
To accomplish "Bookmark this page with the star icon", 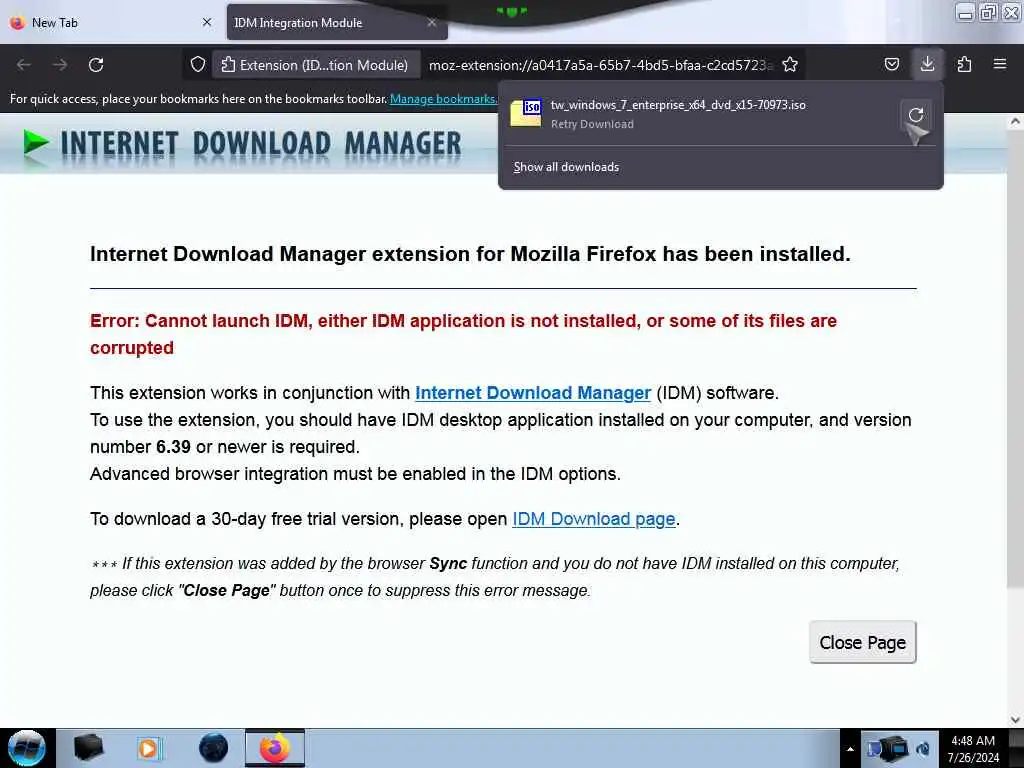I will click(790, 65).
